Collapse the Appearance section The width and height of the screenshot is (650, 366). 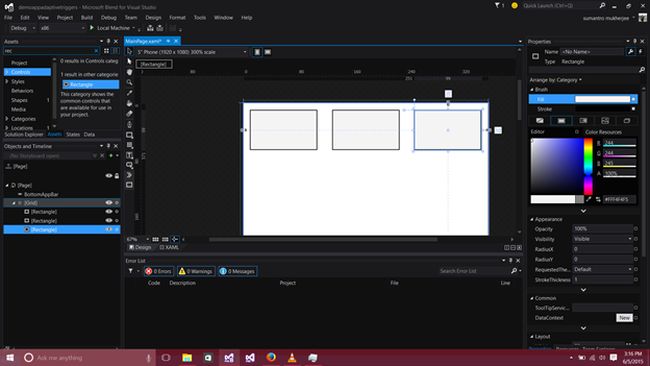pos(532,219)
